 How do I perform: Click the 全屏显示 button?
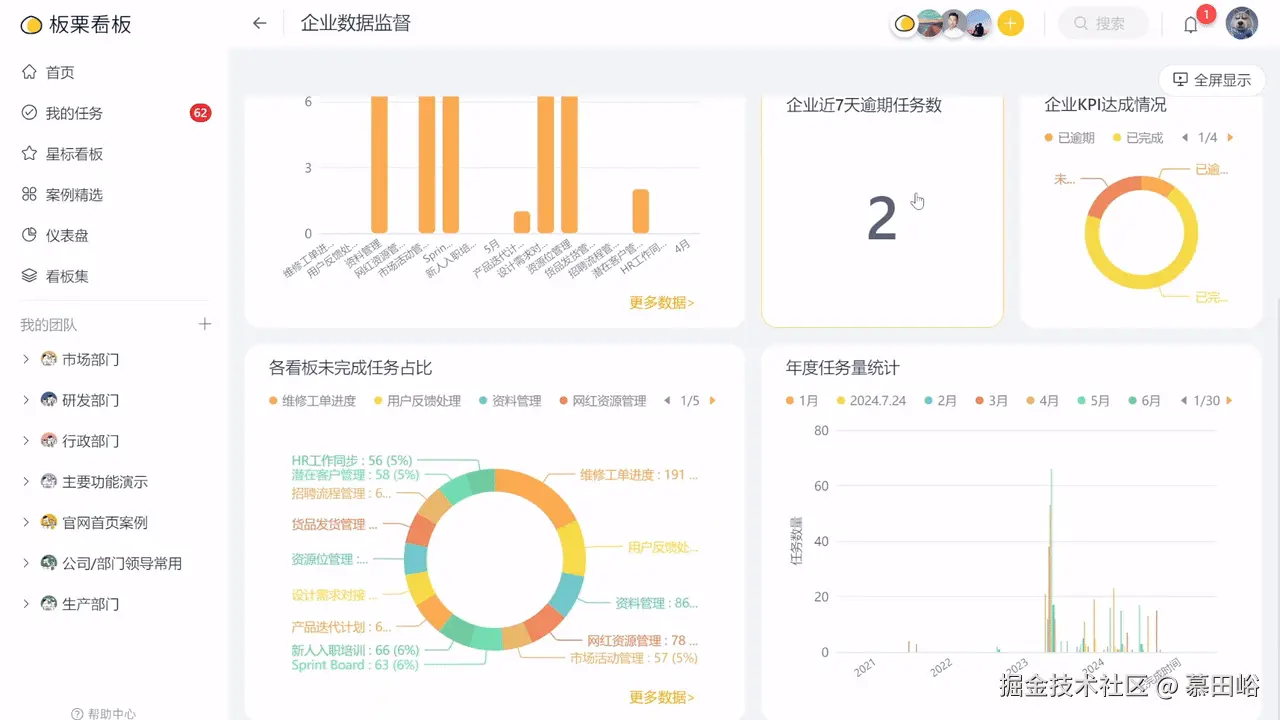[x=1212, y=80]
